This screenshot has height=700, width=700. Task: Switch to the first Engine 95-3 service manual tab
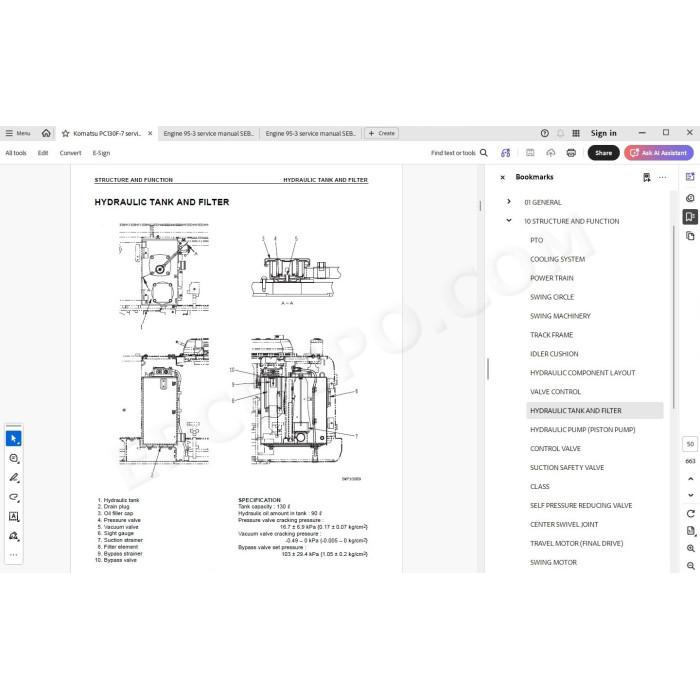[x=208, y=133]
